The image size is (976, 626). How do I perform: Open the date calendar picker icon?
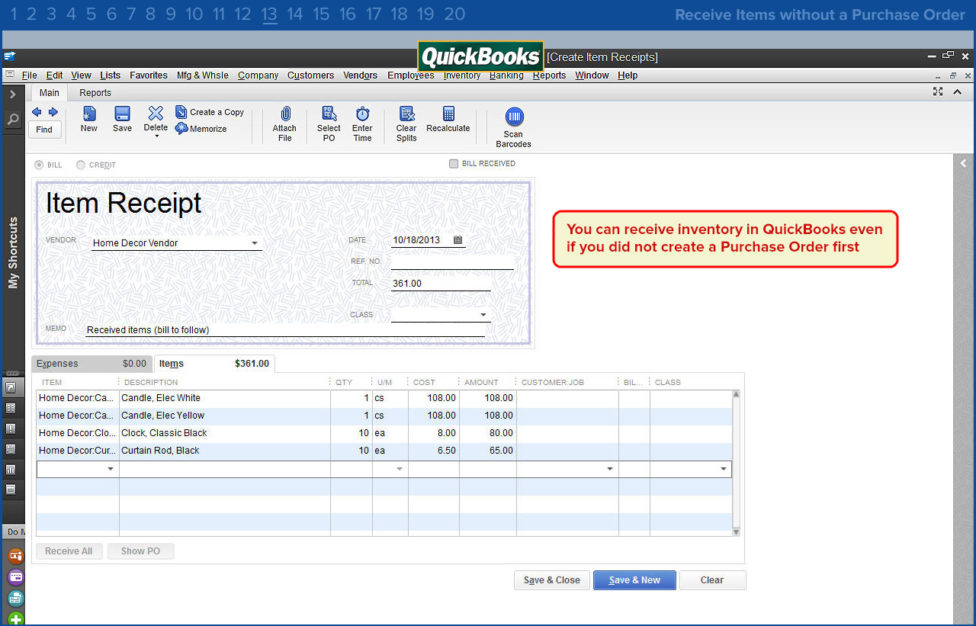(x=458, y=240)
